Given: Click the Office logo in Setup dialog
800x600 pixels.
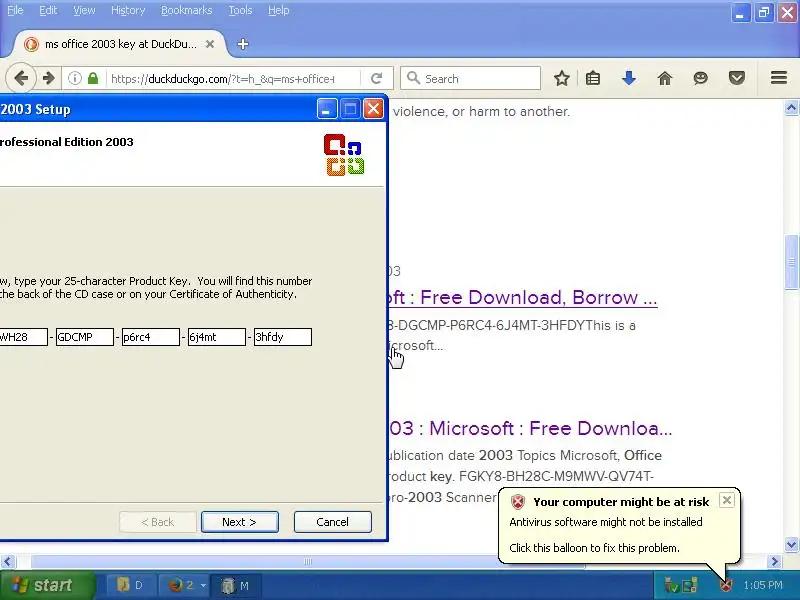Looking at the screenshot, I should 344,155.
